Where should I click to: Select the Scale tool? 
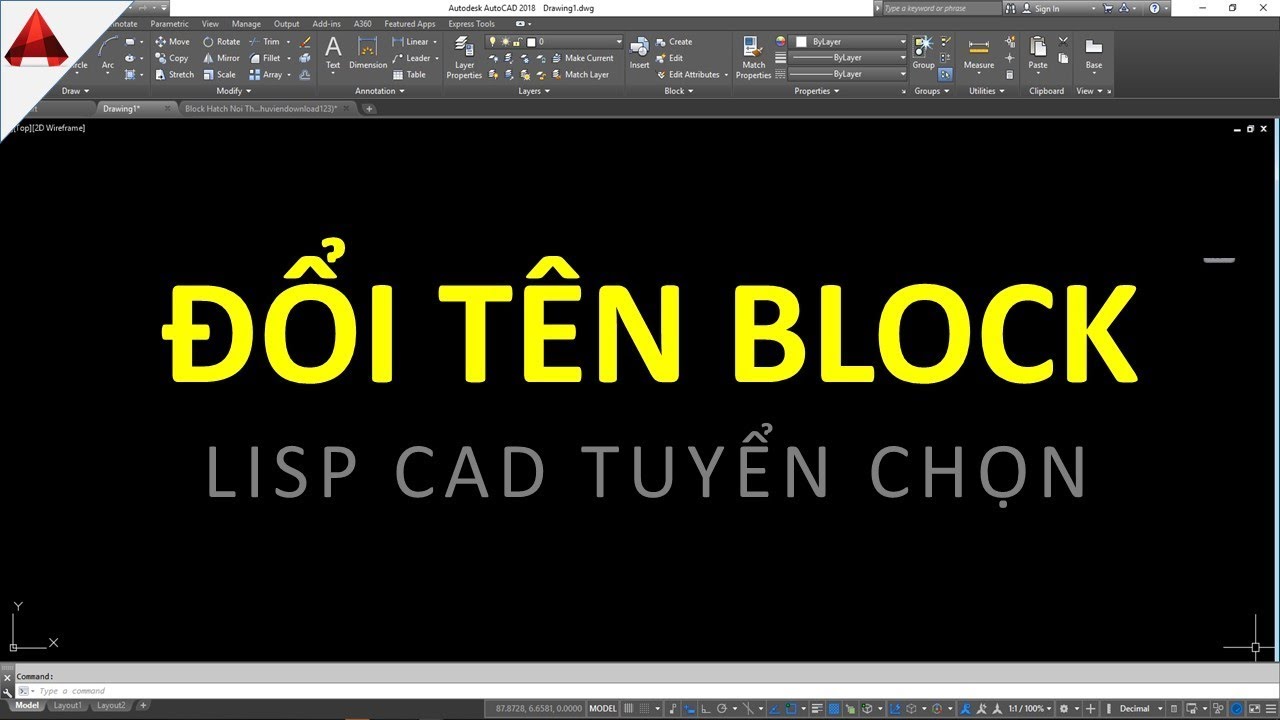[x=219, y=74]
